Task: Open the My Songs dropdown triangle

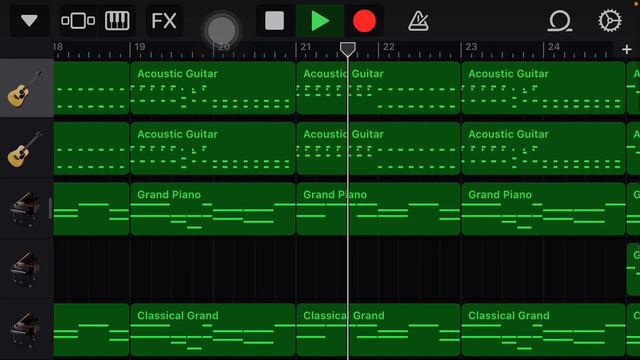Action: click(x=29, y=20)
